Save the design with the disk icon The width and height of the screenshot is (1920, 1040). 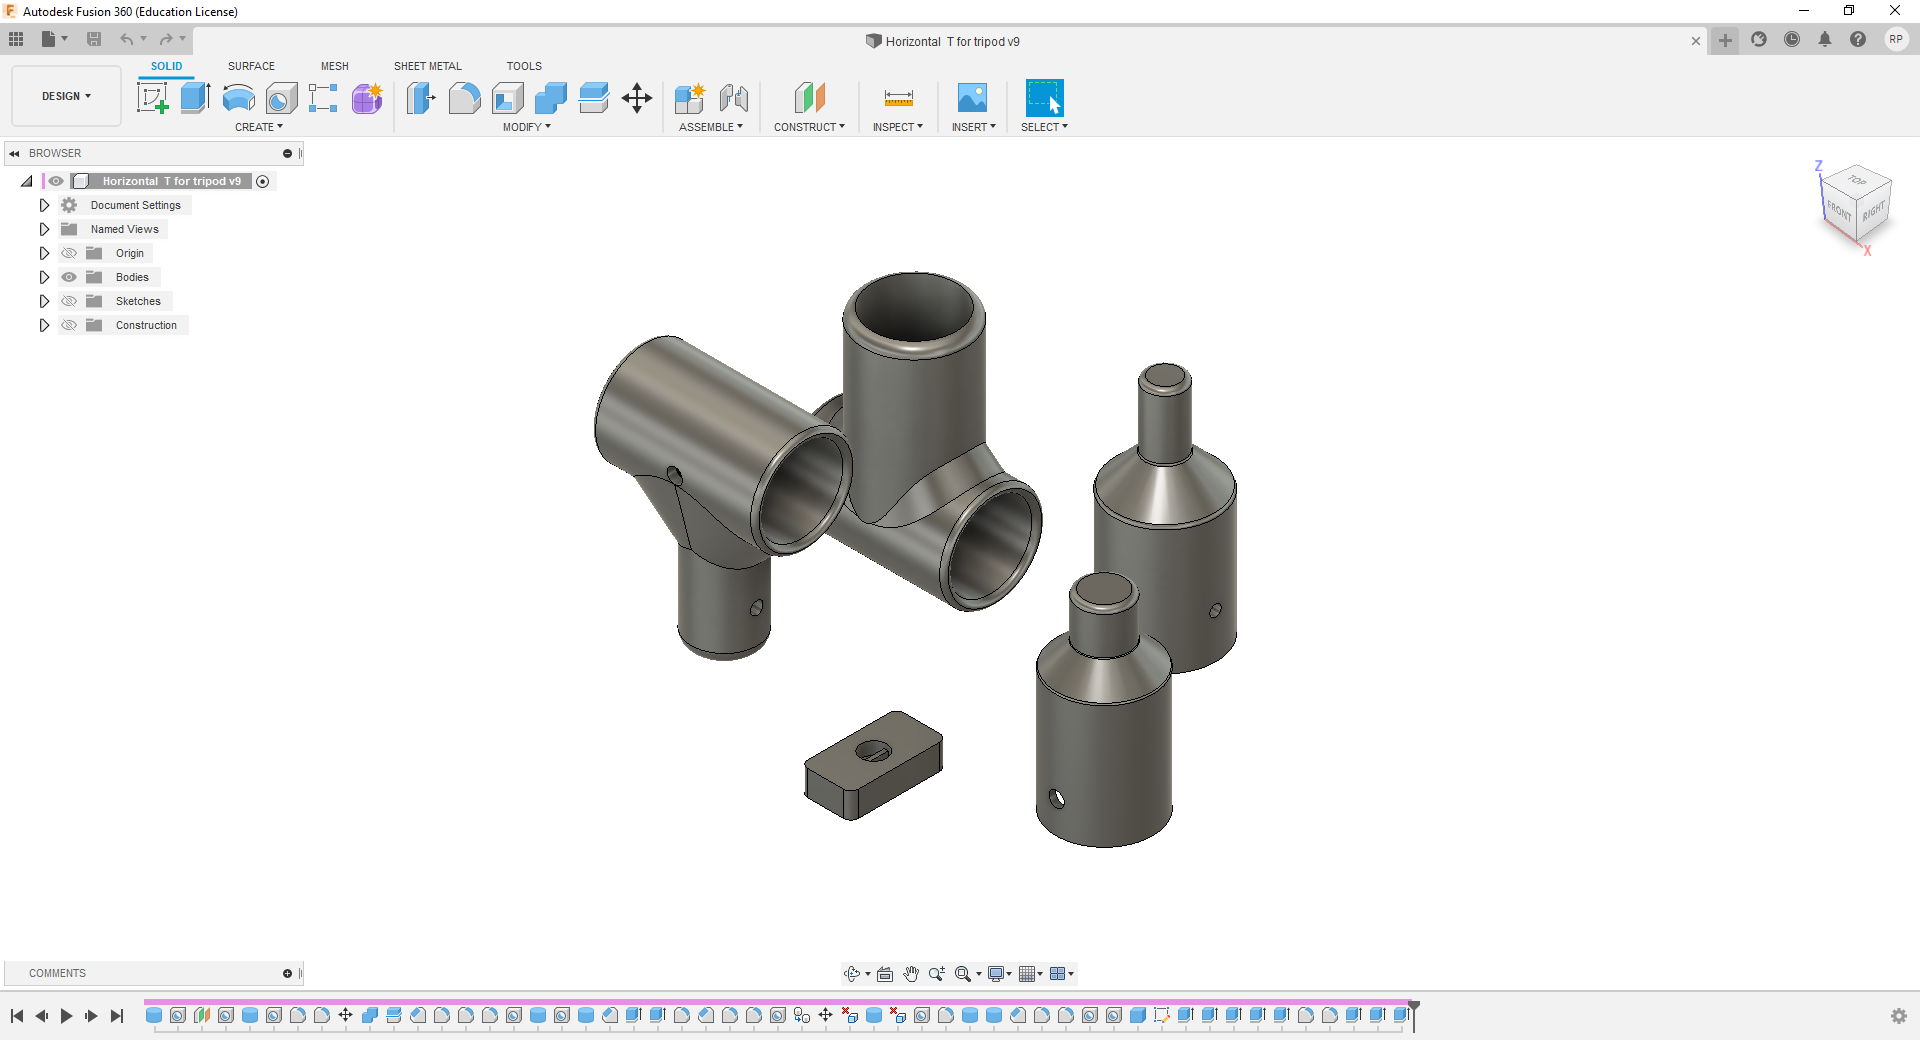coord(94,39)
